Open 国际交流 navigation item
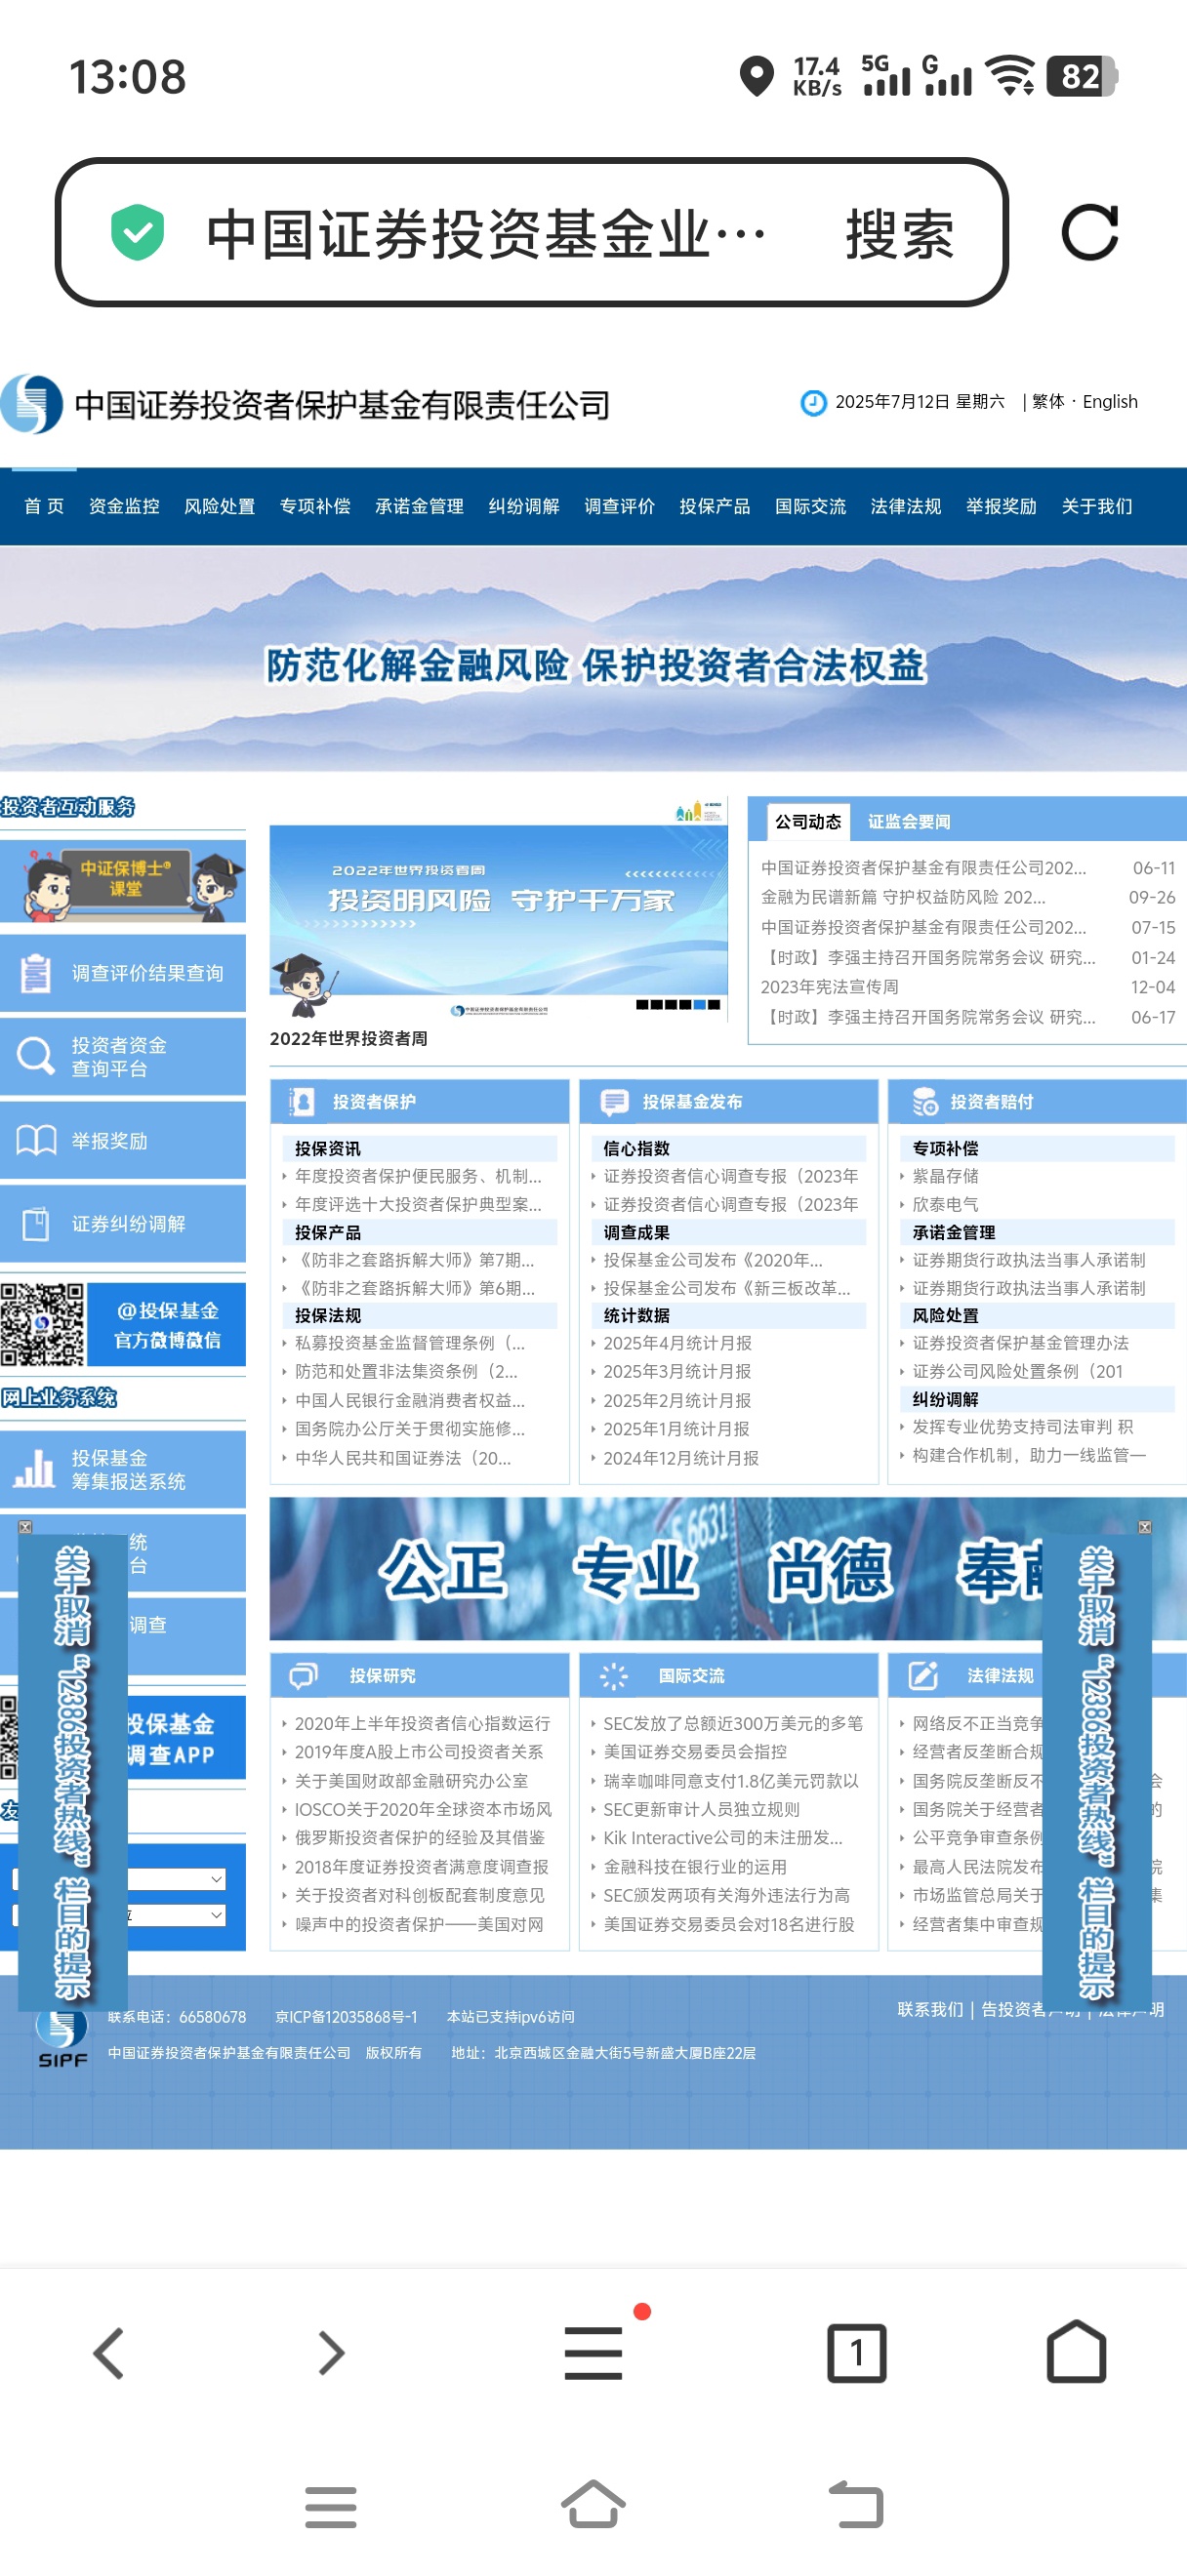Screen dimensions: 1187x2576 point(810,506)
